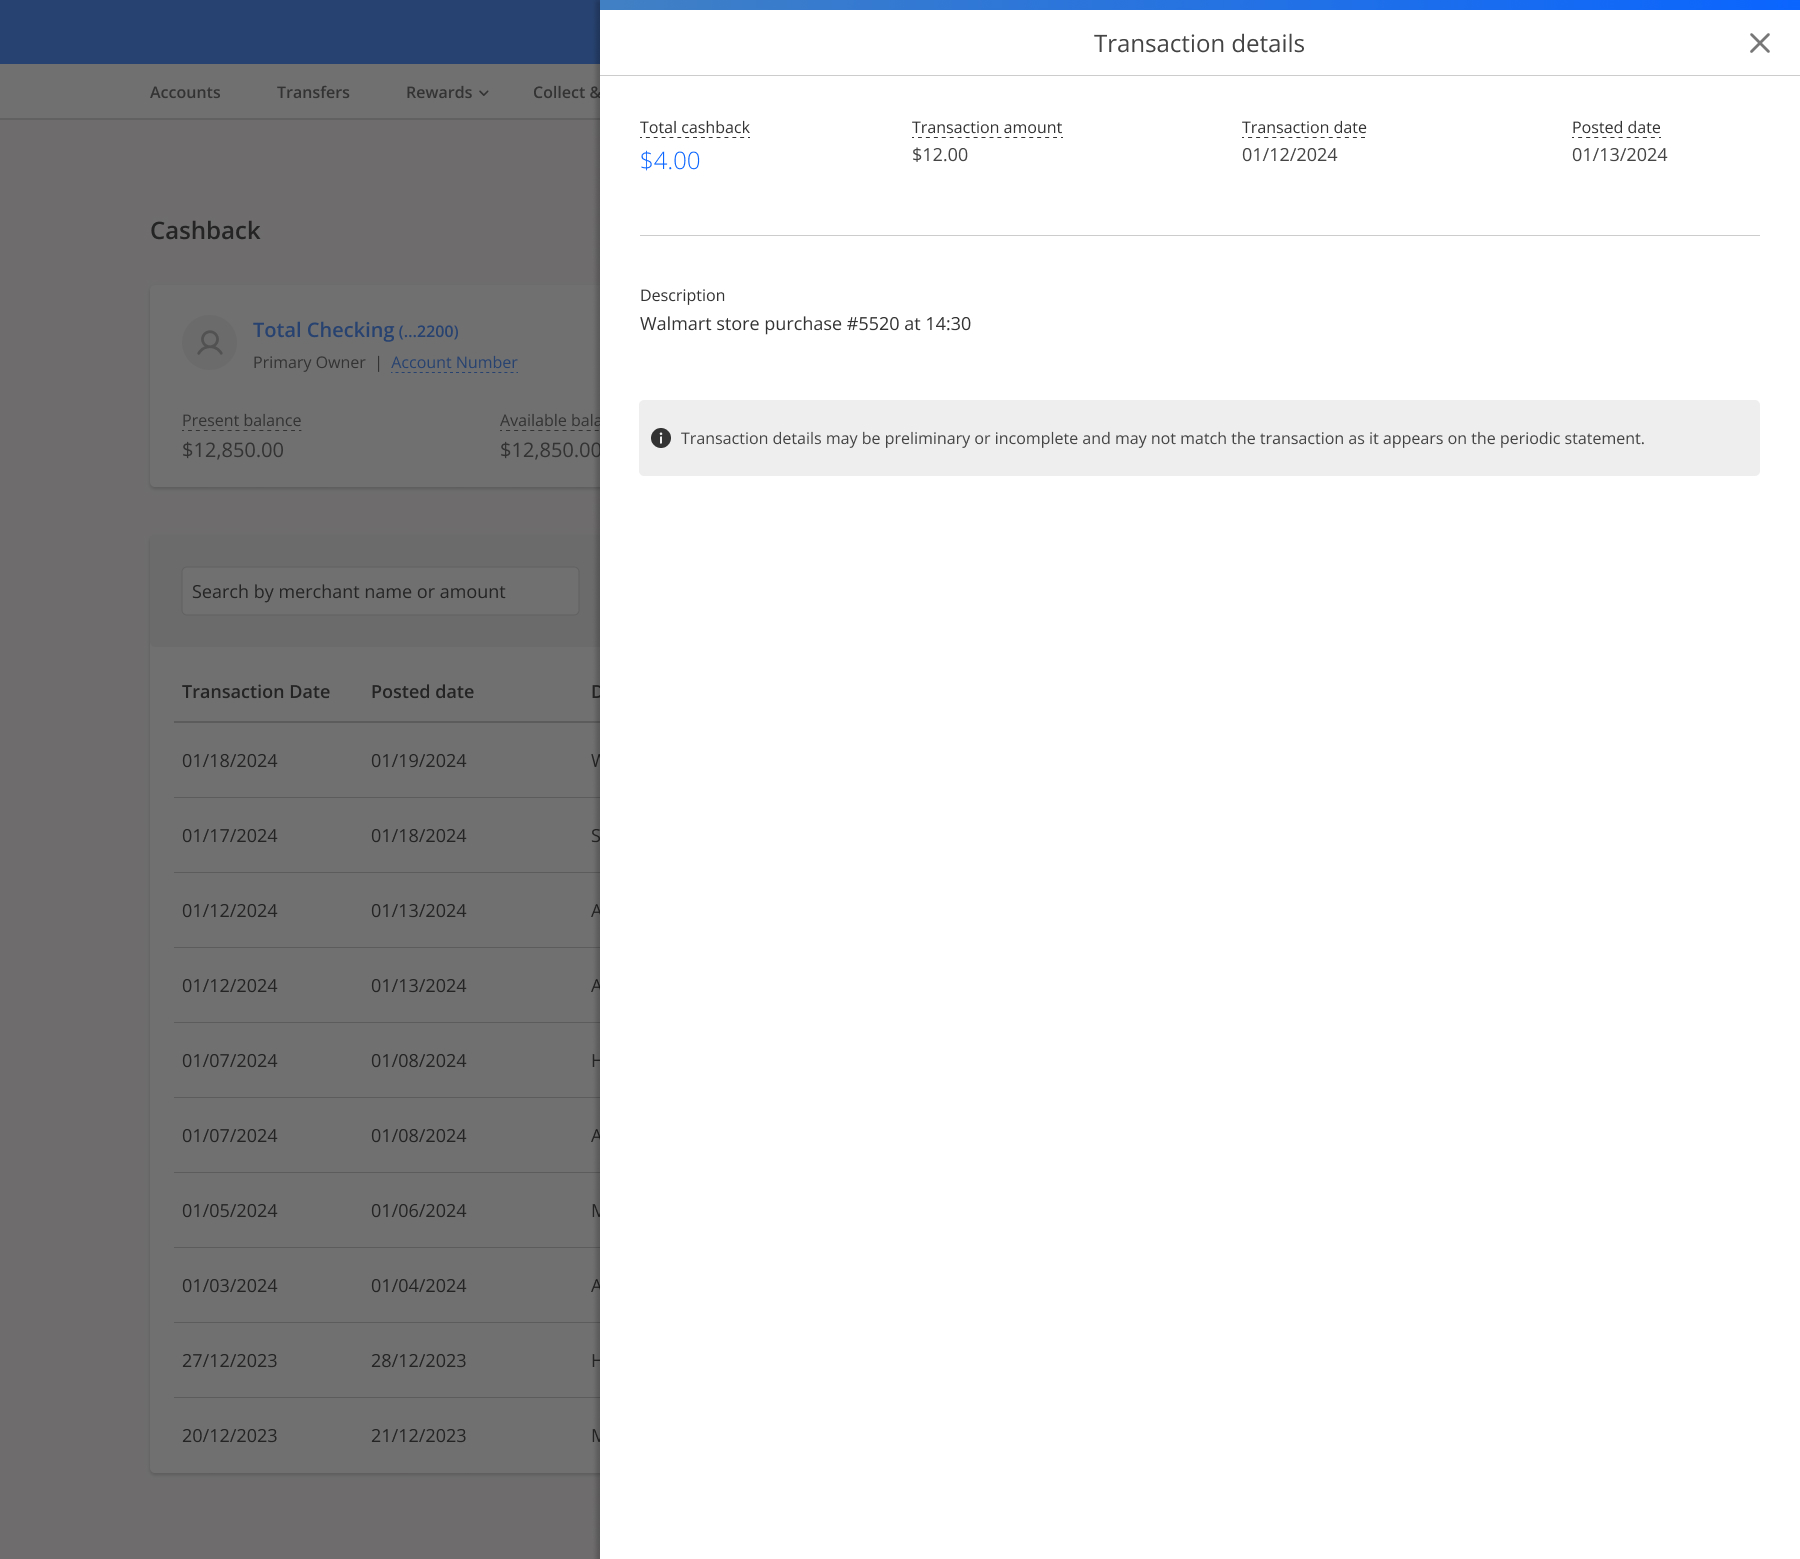Open the Collect menu item
This screenshot has width=1800, height=1559.
point(565,92)
